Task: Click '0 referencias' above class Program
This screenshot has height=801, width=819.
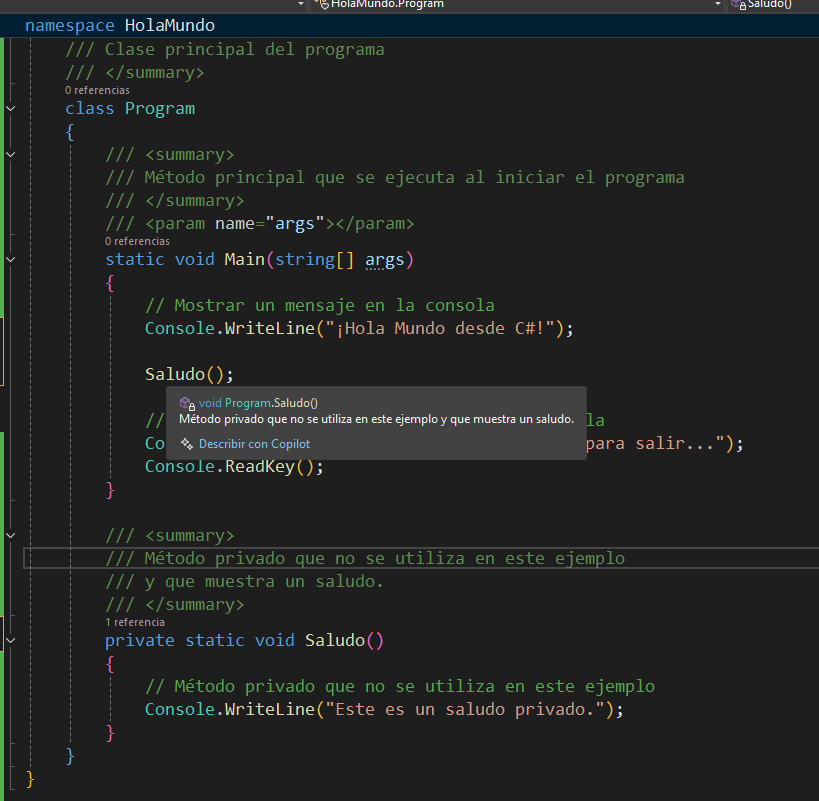Action: [x=97, y=90]
